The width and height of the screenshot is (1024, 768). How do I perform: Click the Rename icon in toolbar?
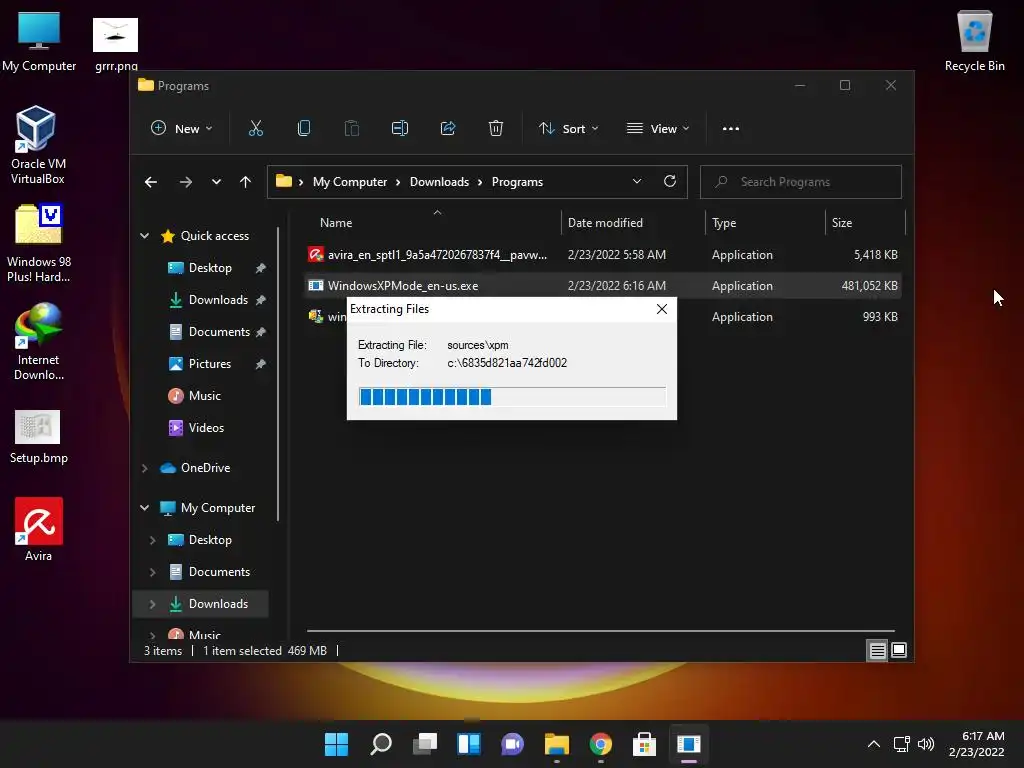coord(400,129)
